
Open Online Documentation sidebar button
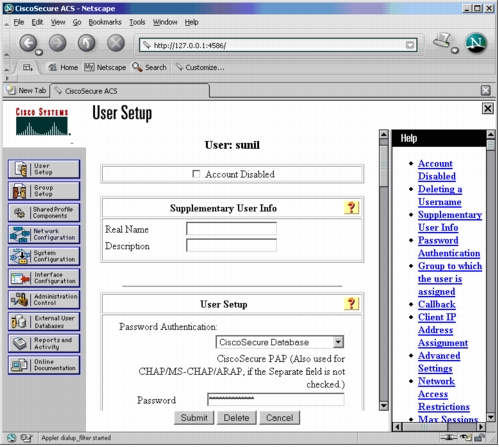[x=44, y=365]
